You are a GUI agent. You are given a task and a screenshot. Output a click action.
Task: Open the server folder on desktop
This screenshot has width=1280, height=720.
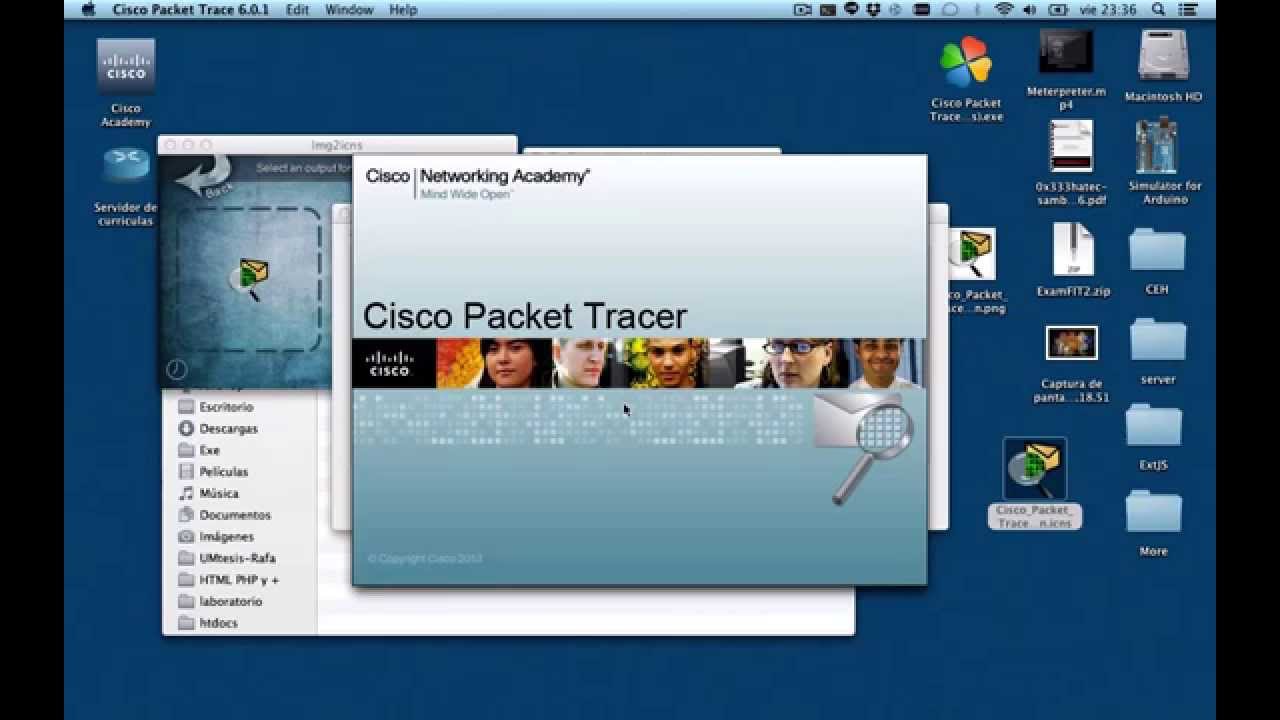(1157, 340)
